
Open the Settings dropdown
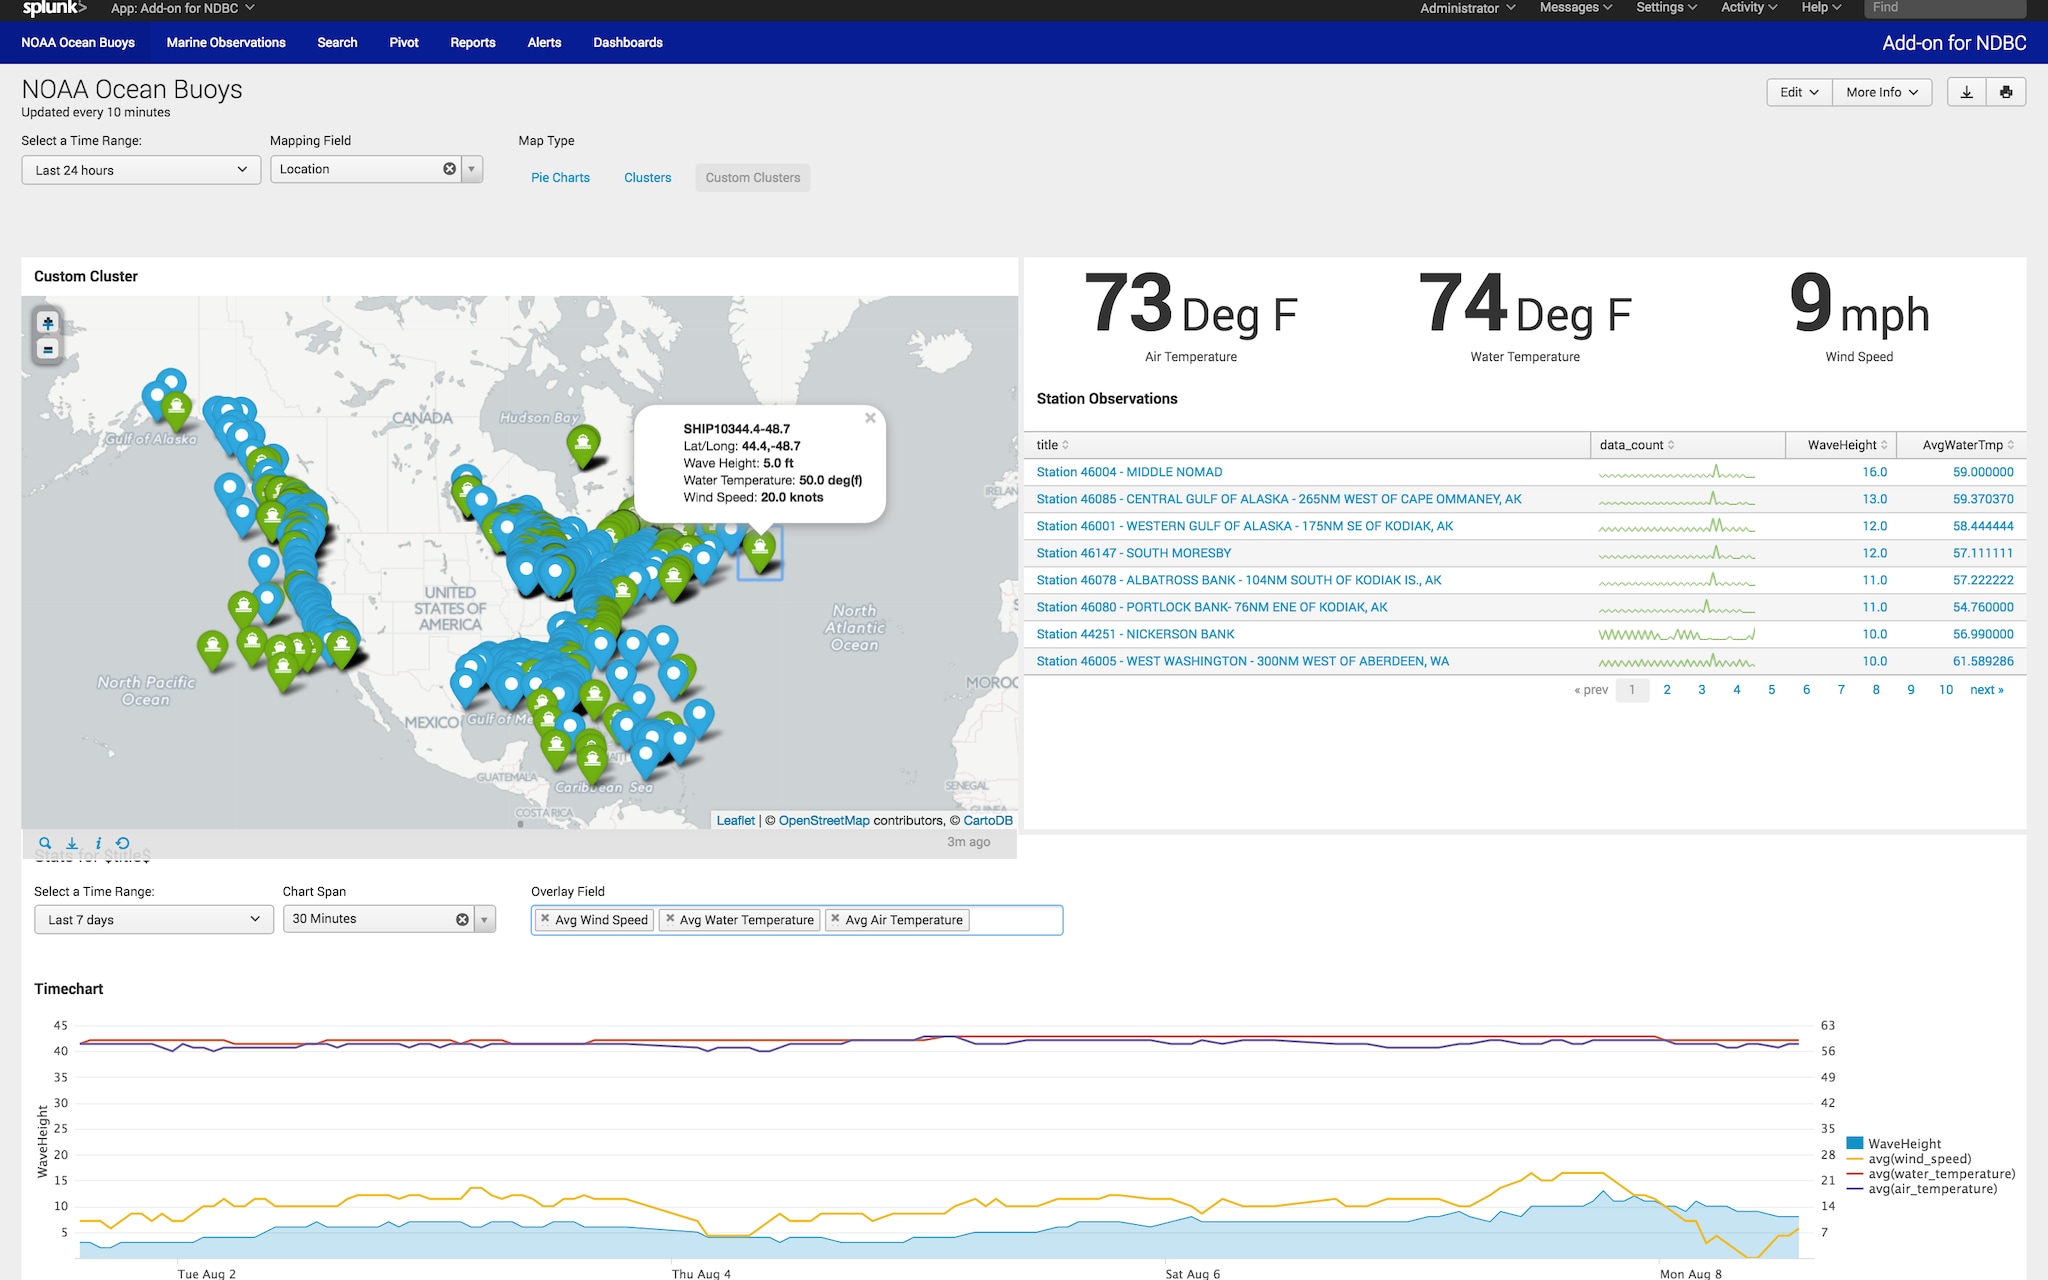[1666, 8]
